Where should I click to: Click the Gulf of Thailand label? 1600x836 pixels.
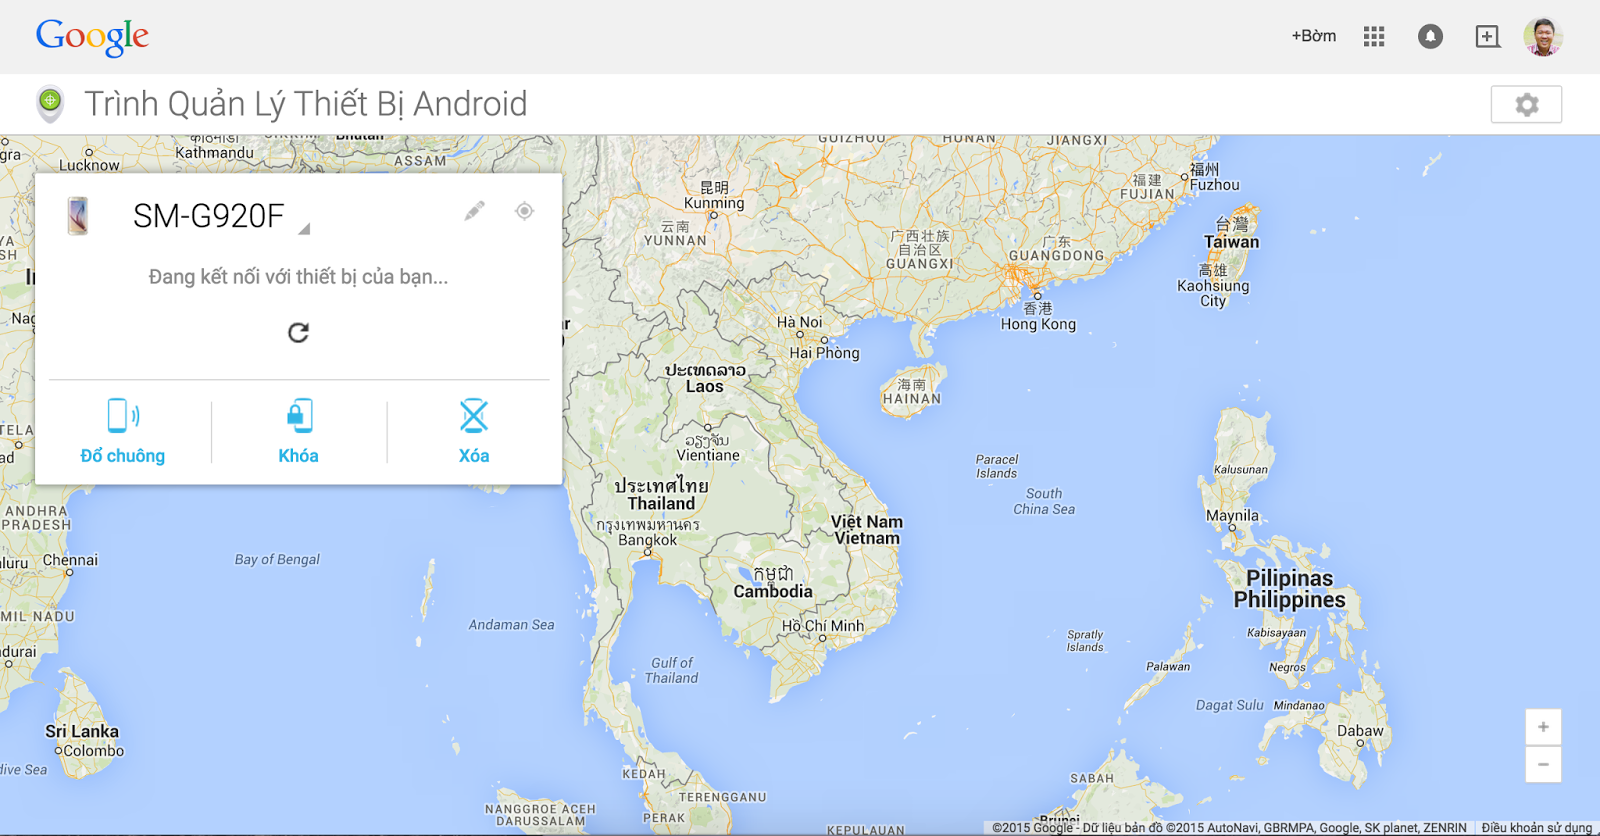672,670
